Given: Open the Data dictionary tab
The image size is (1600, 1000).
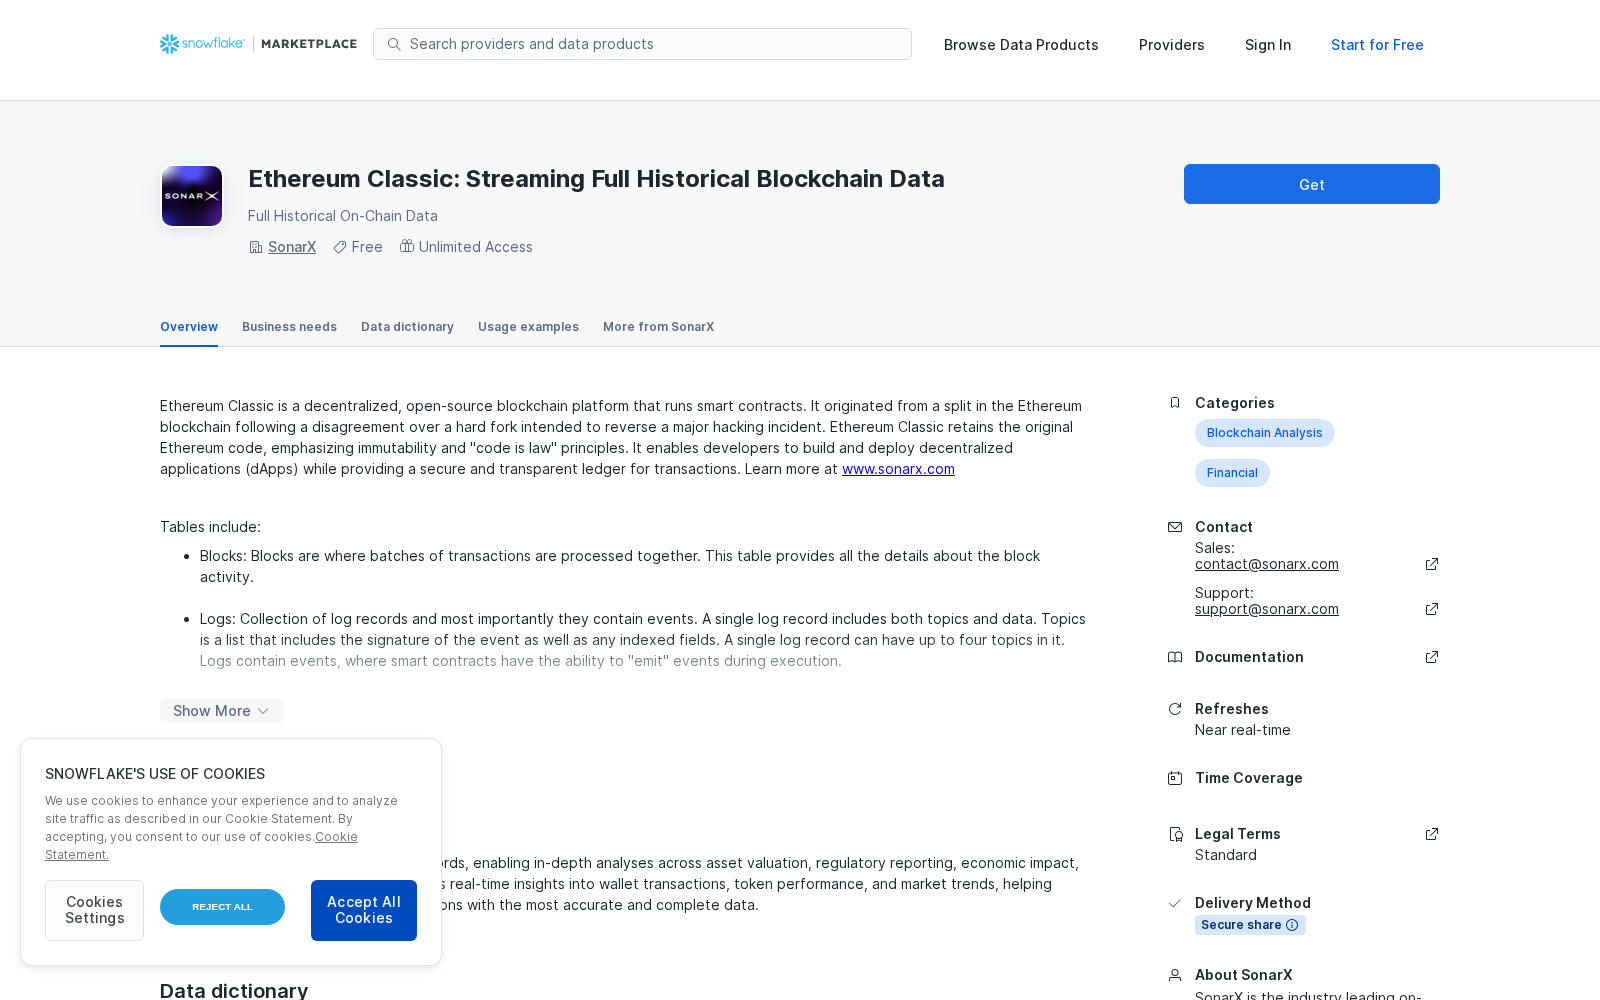Looking at the screenshot, I should point(407,327).
